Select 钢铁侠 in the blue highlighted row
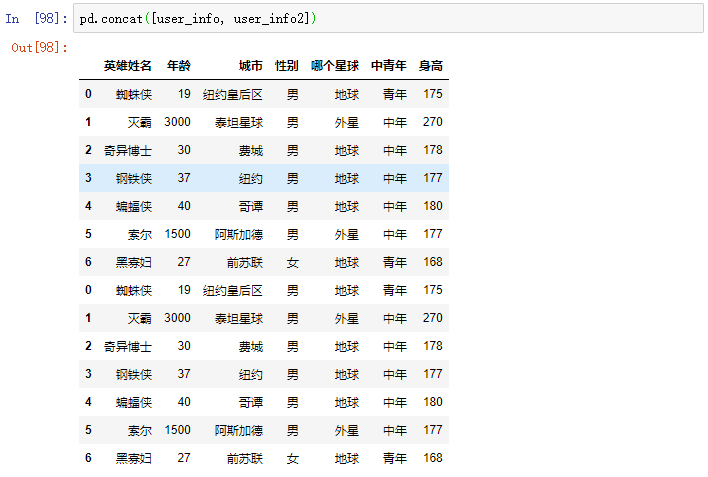The image size is (708, 477). pos(134,178)
